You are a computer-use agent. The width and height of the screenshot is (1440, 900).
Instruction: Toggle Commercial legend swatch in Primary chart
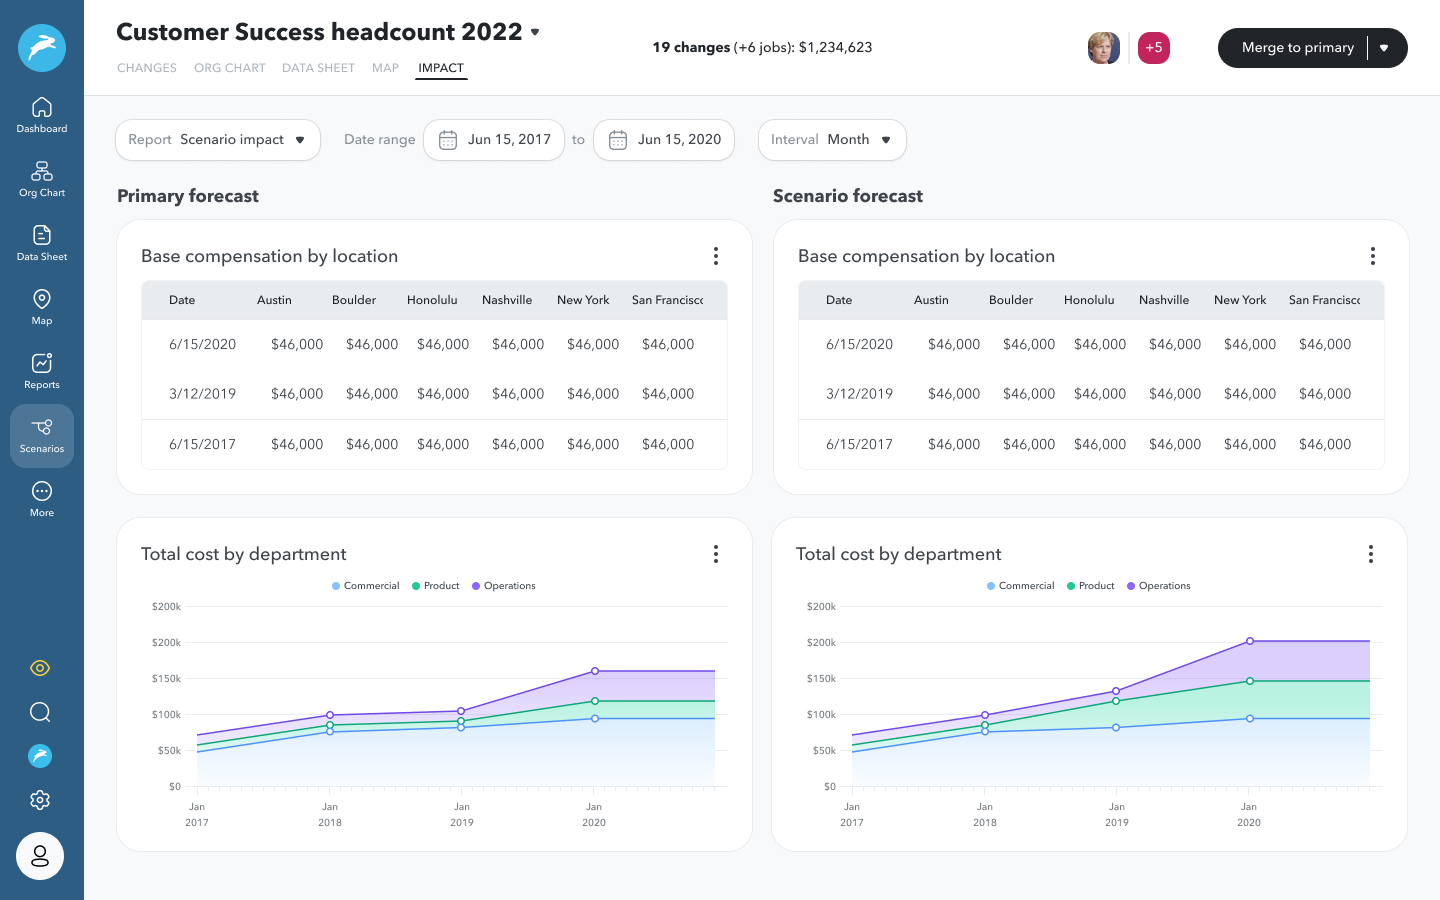[x=365, y=586]
